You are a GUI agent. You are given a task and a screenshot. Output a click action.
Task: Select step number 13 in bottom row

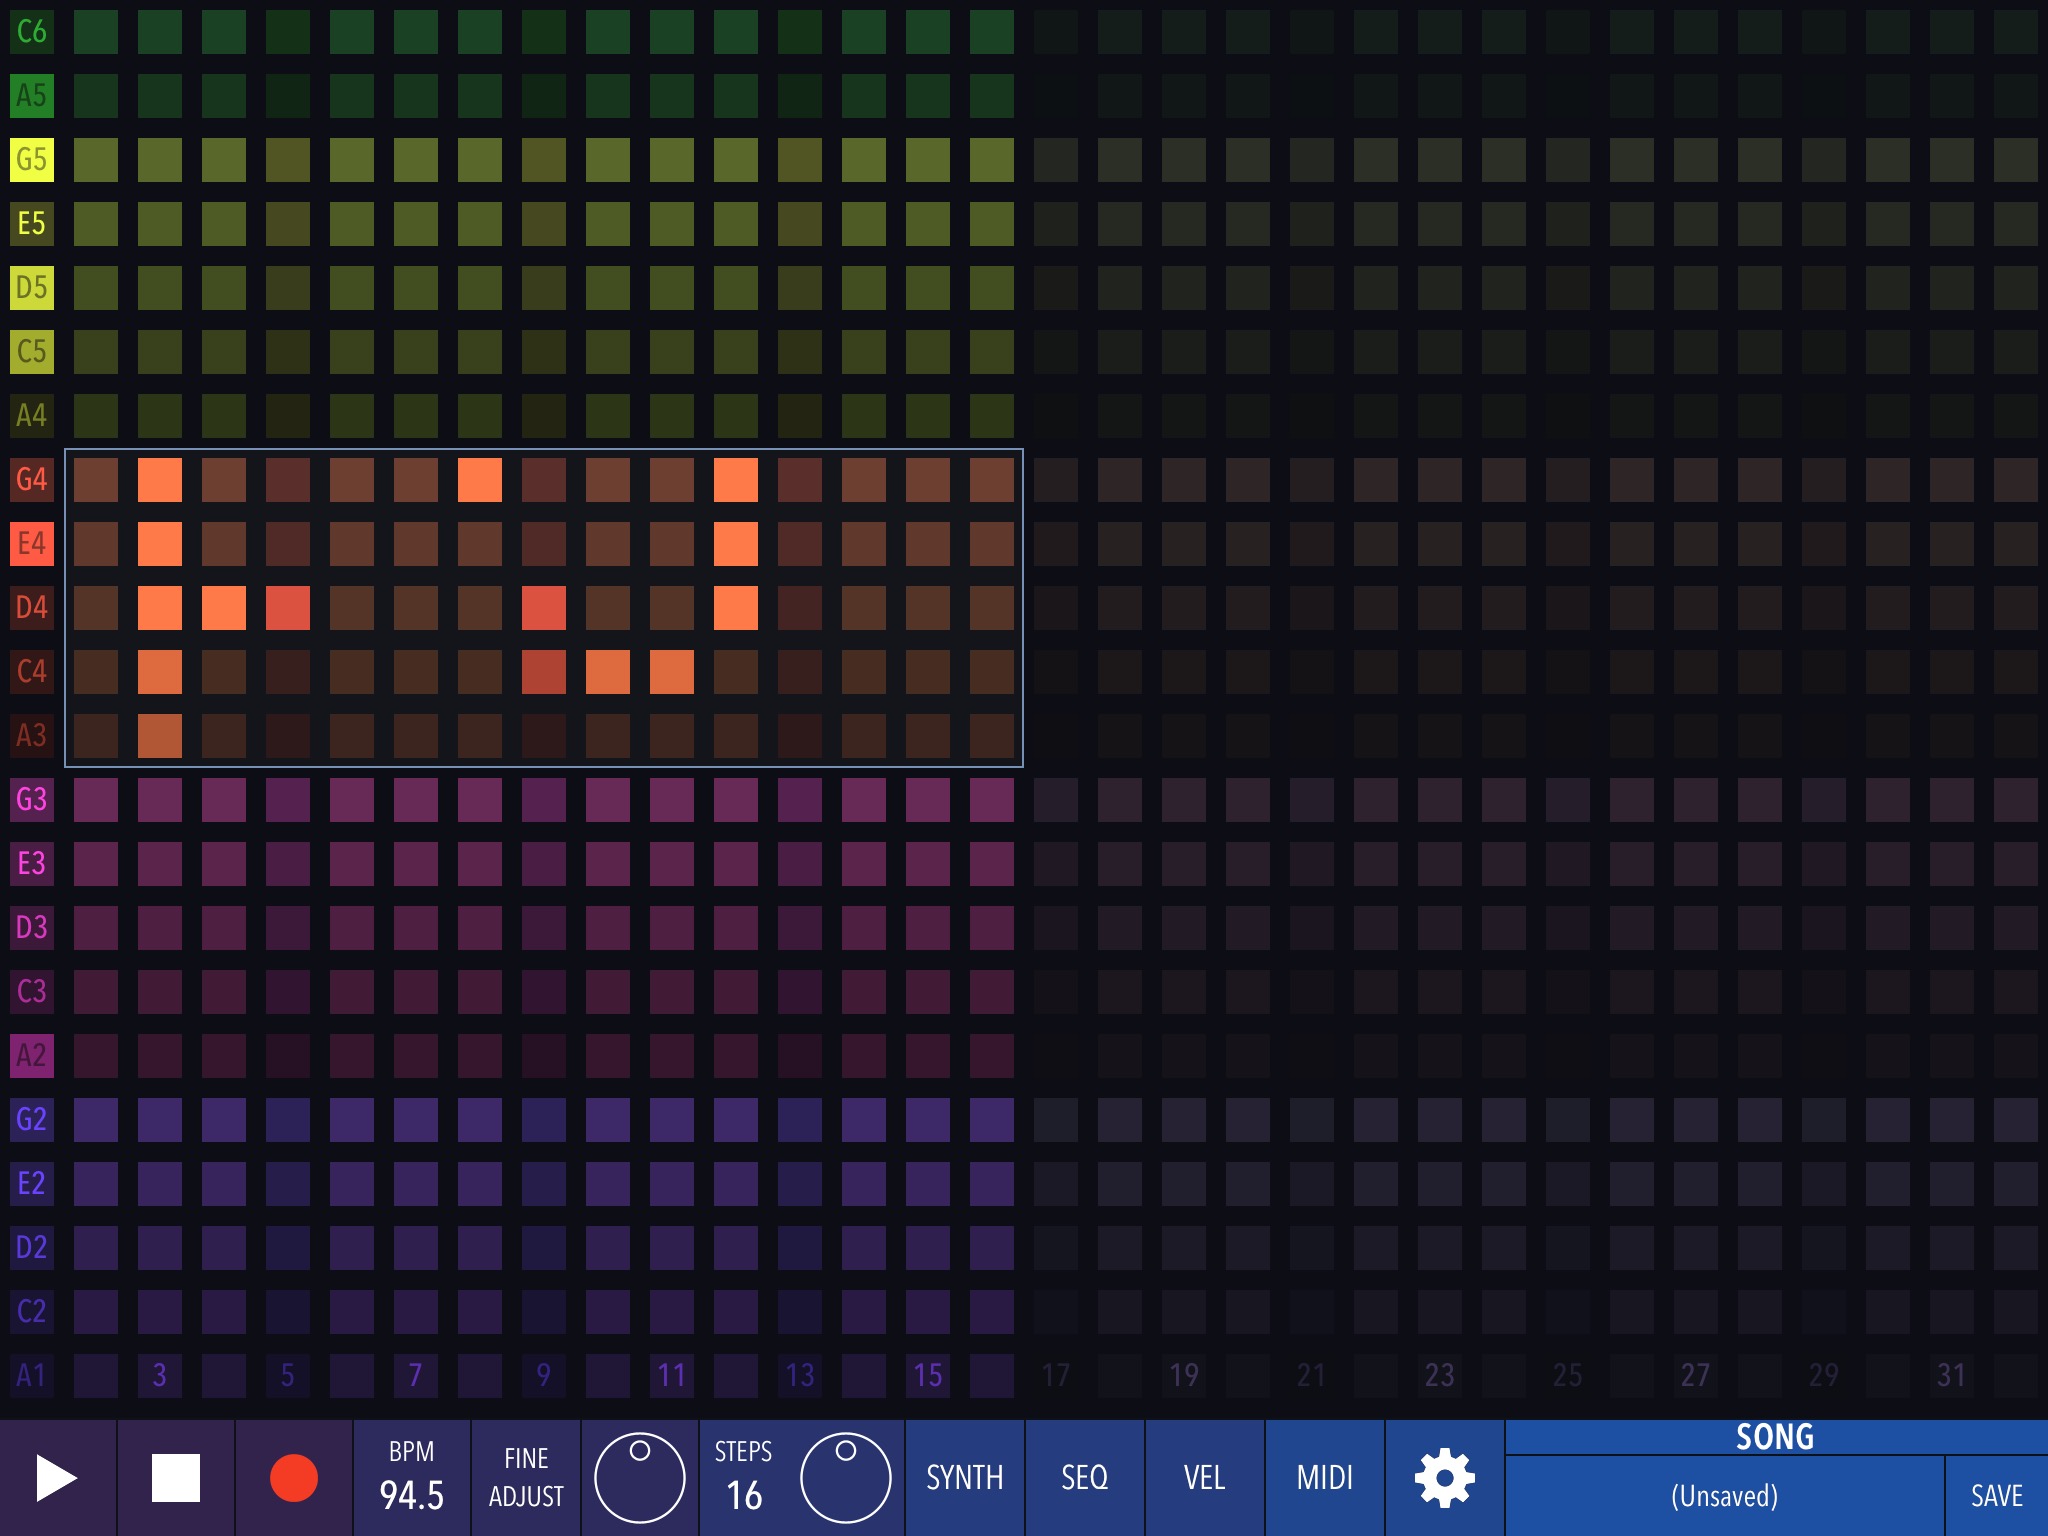tap(800, 1376)
